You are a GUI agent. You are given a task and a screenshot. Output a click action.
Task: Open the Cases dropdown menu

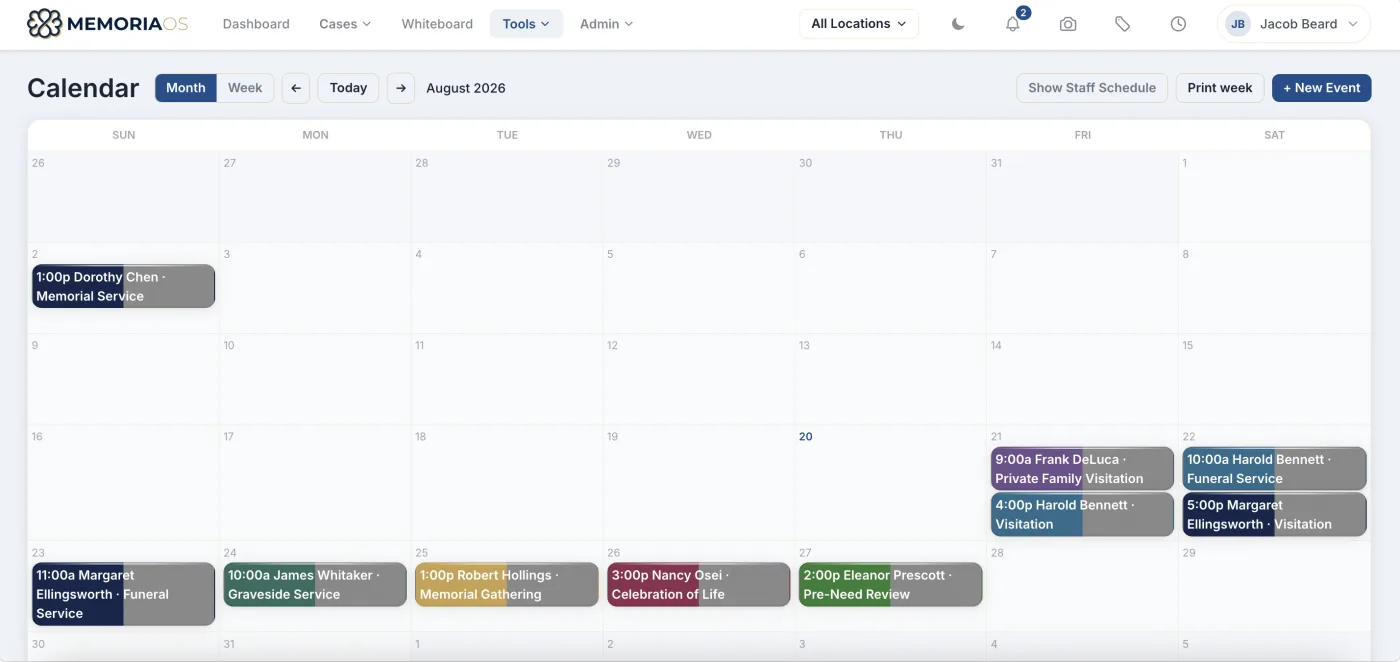(x=345, y=24)
